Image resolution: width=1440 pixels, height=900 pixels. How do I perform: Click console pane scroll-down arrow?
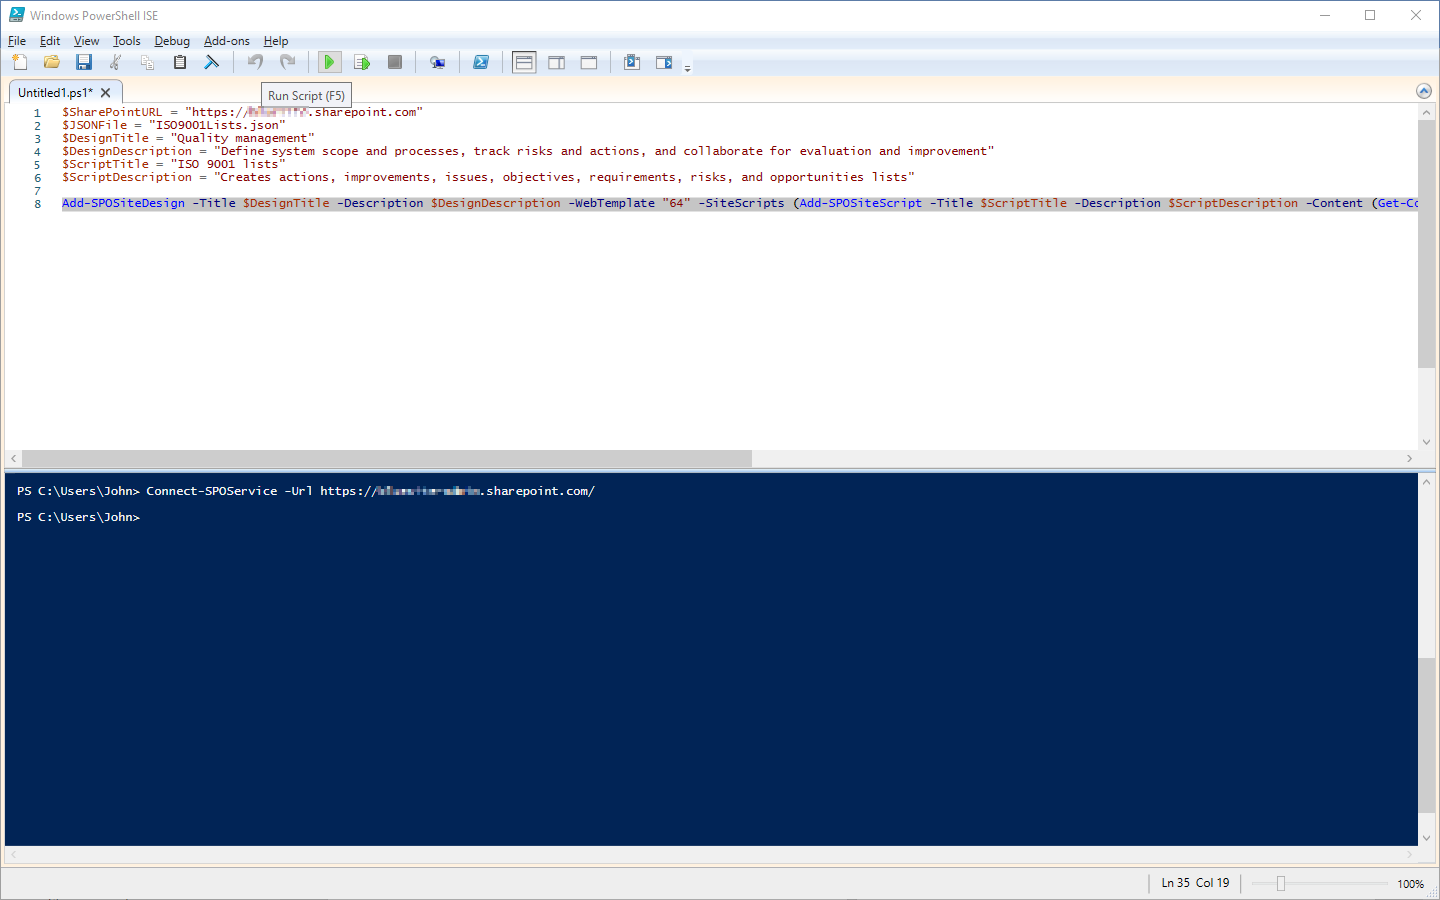click(x=1426, y=838)
